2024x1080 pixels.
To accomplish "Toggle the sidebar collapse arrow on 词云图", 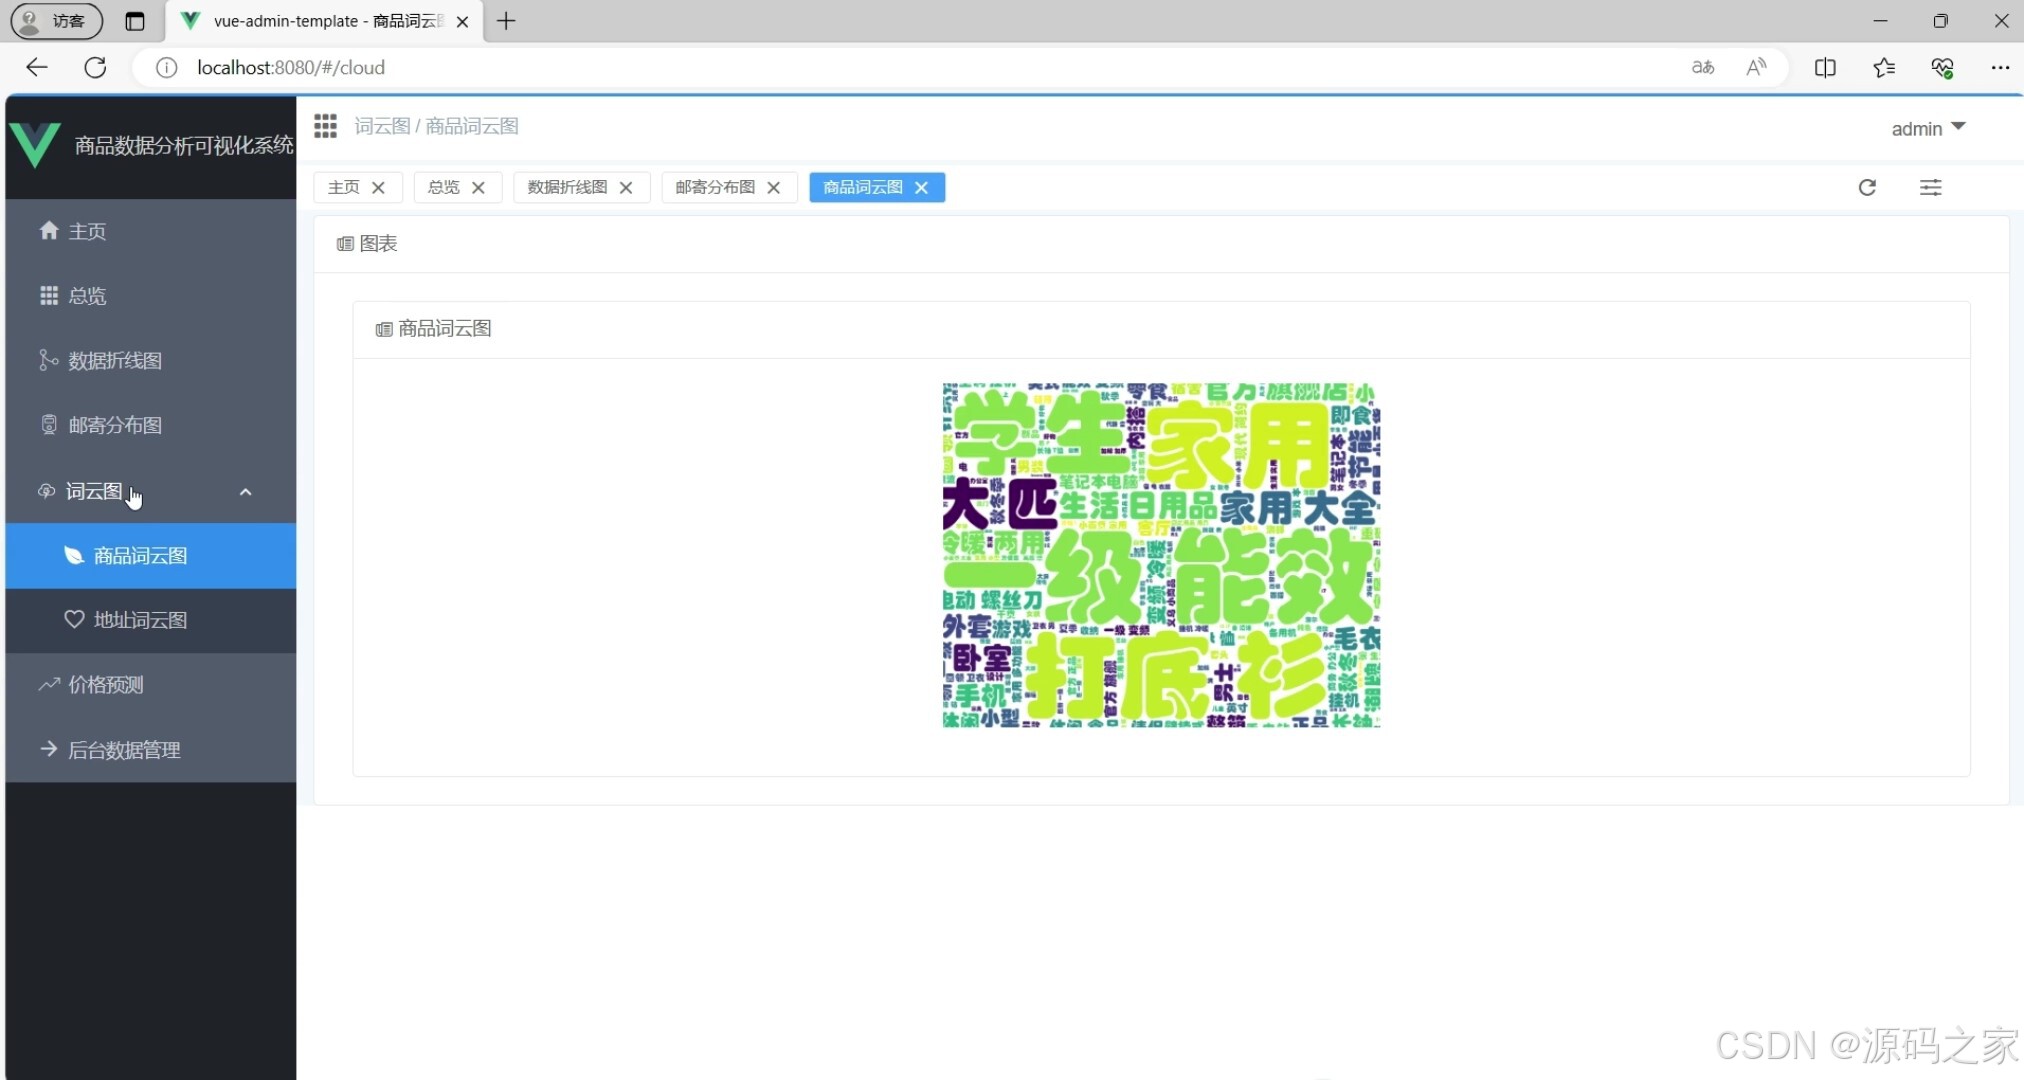I will tap(245, 491).
